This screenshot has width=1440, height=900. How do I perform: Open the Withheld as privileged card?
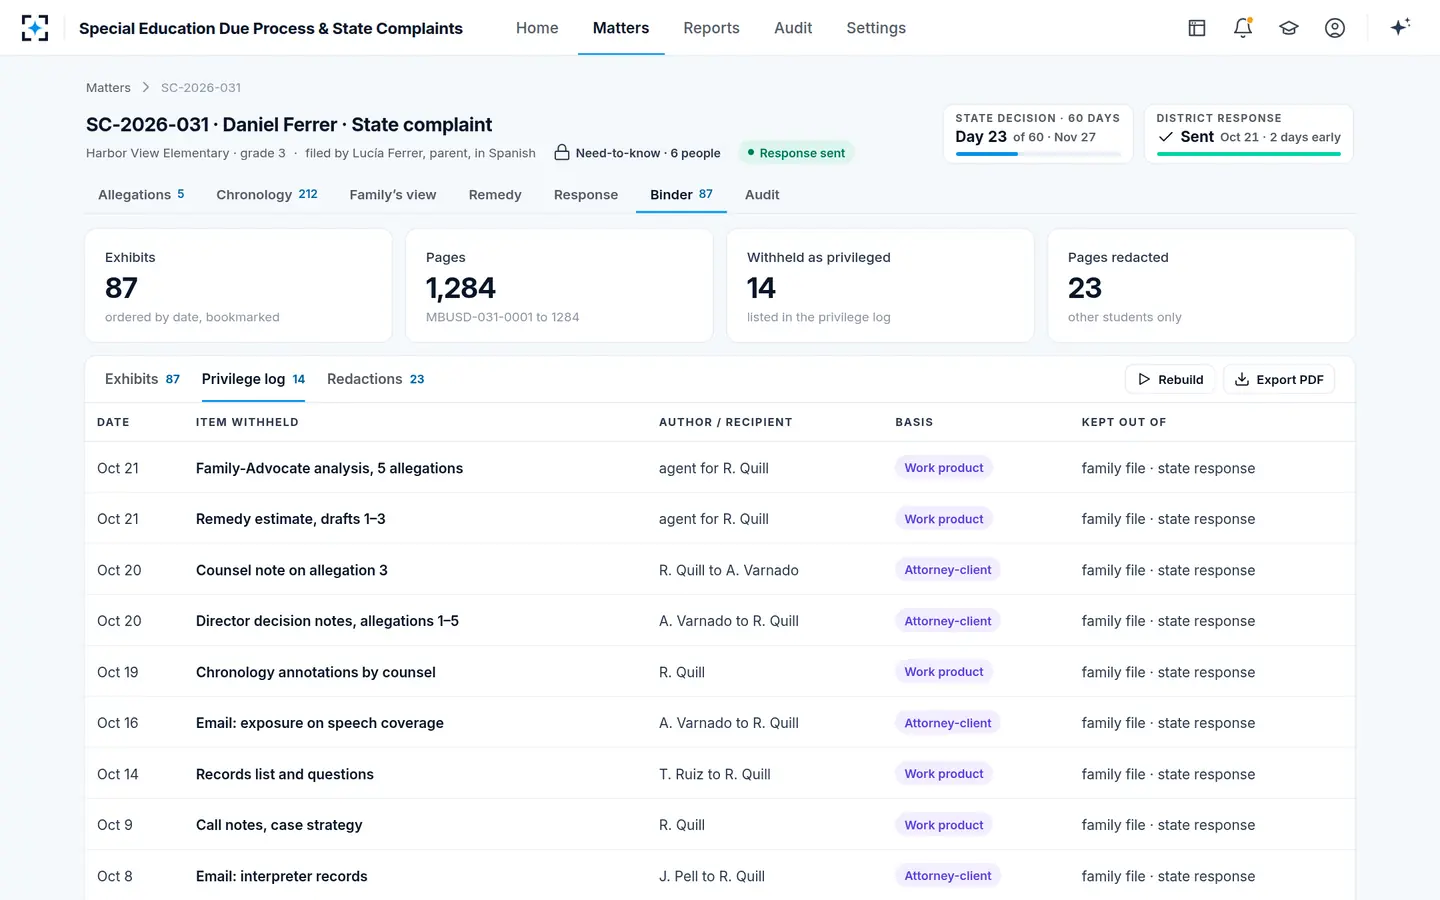(x=880, y=286)
